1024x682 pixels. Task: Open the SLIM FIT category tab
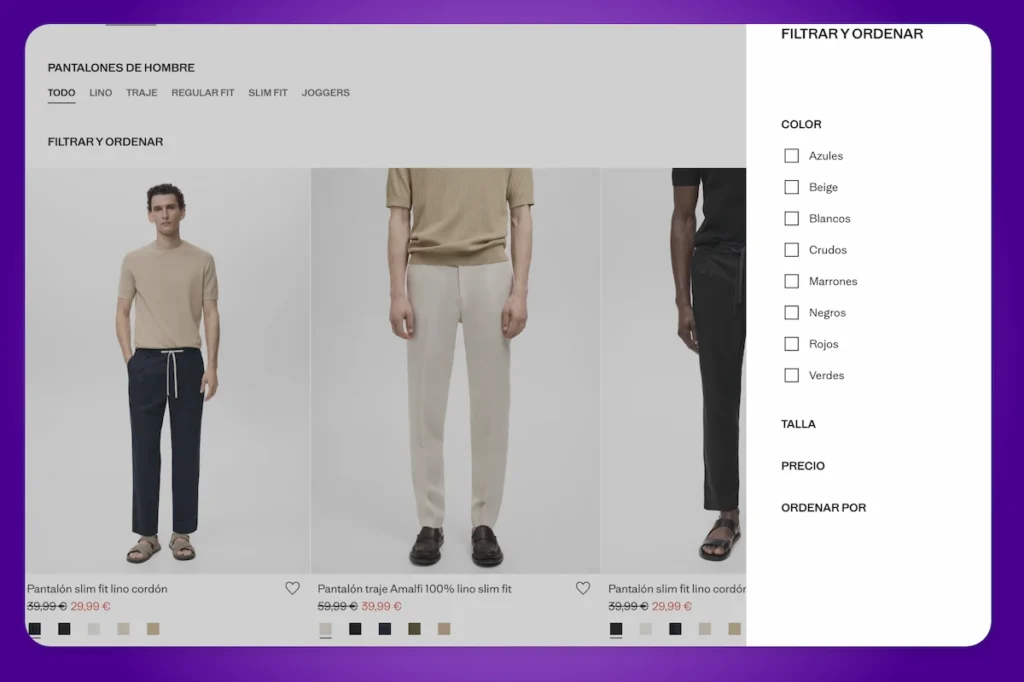point(267,92)
